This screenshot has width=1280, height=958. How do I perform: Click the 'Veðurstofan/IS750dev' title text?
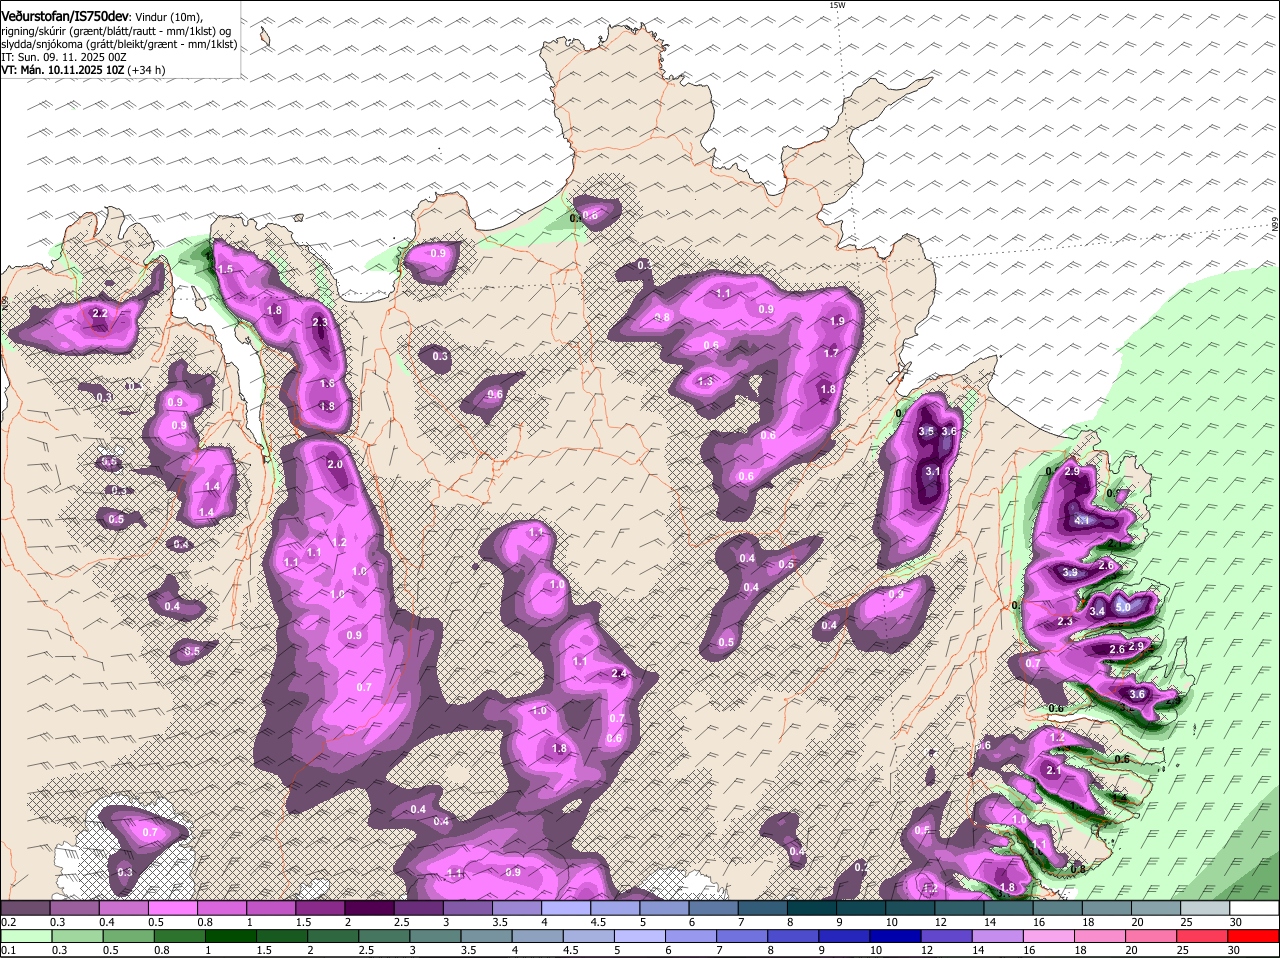pos(65,15)
